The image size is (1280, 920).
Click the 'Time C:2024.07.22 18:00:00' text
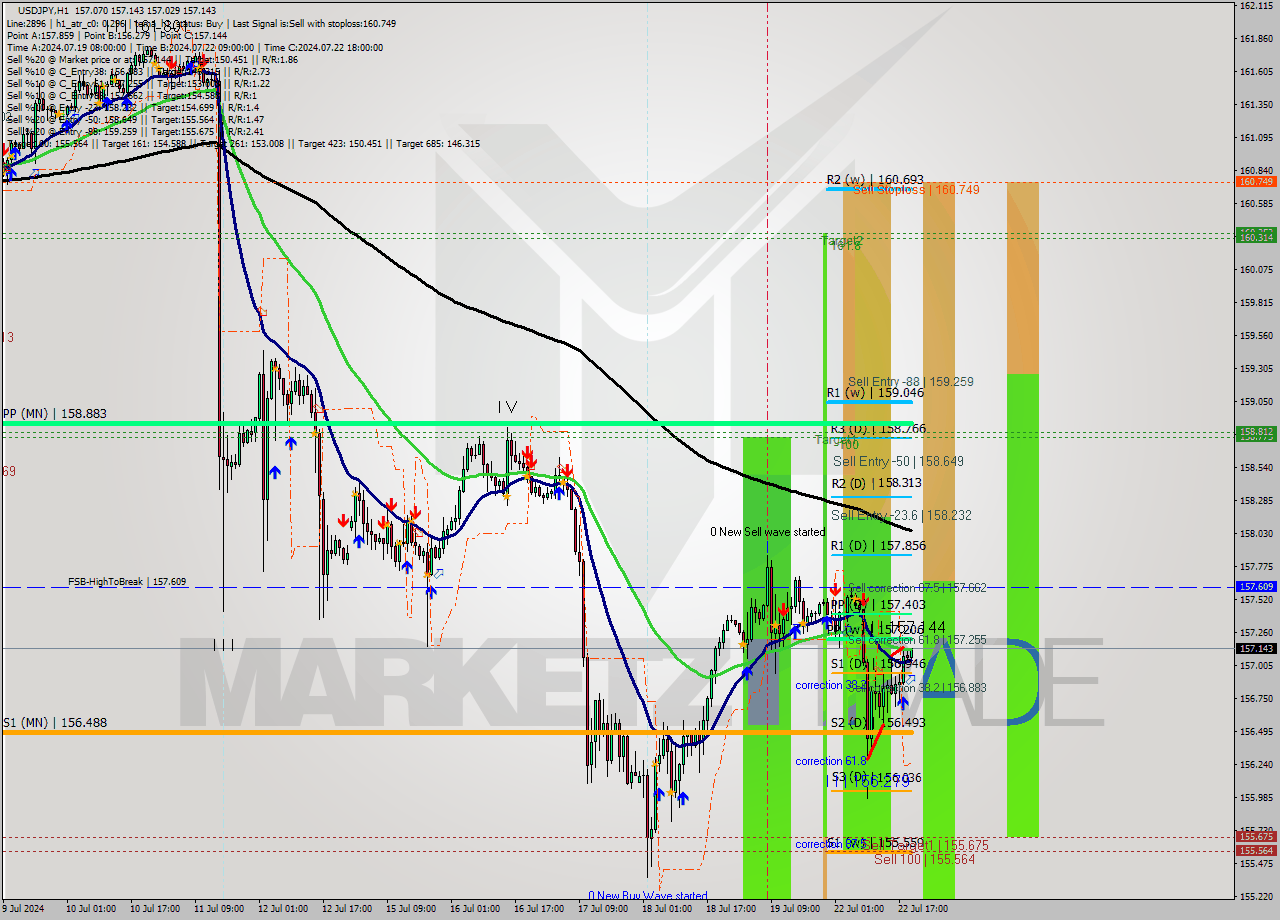[325, 47]
